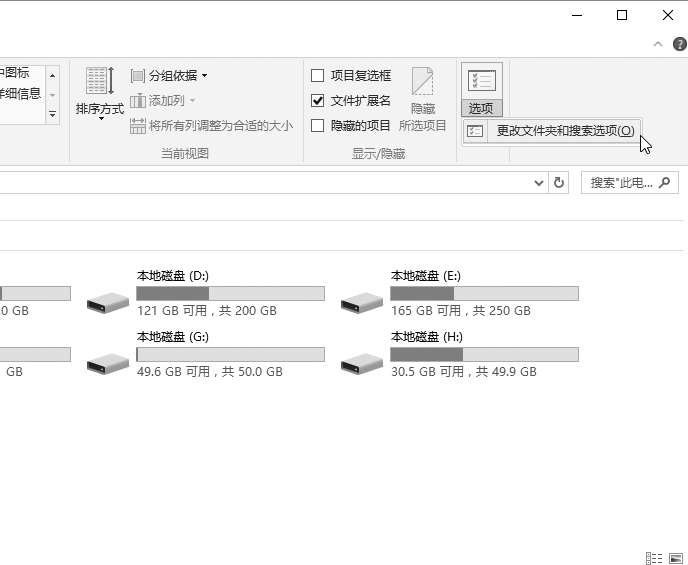Maximize the File Explorer window
Image resolution: width=688 pixels, height=565 pixels.
coord(622,15)
